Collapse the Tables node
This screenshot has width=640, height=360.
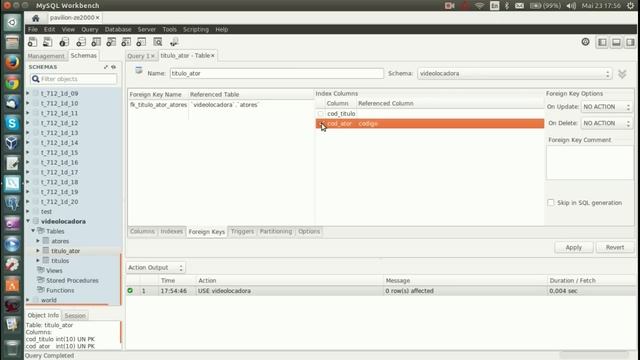coord(33,231)
